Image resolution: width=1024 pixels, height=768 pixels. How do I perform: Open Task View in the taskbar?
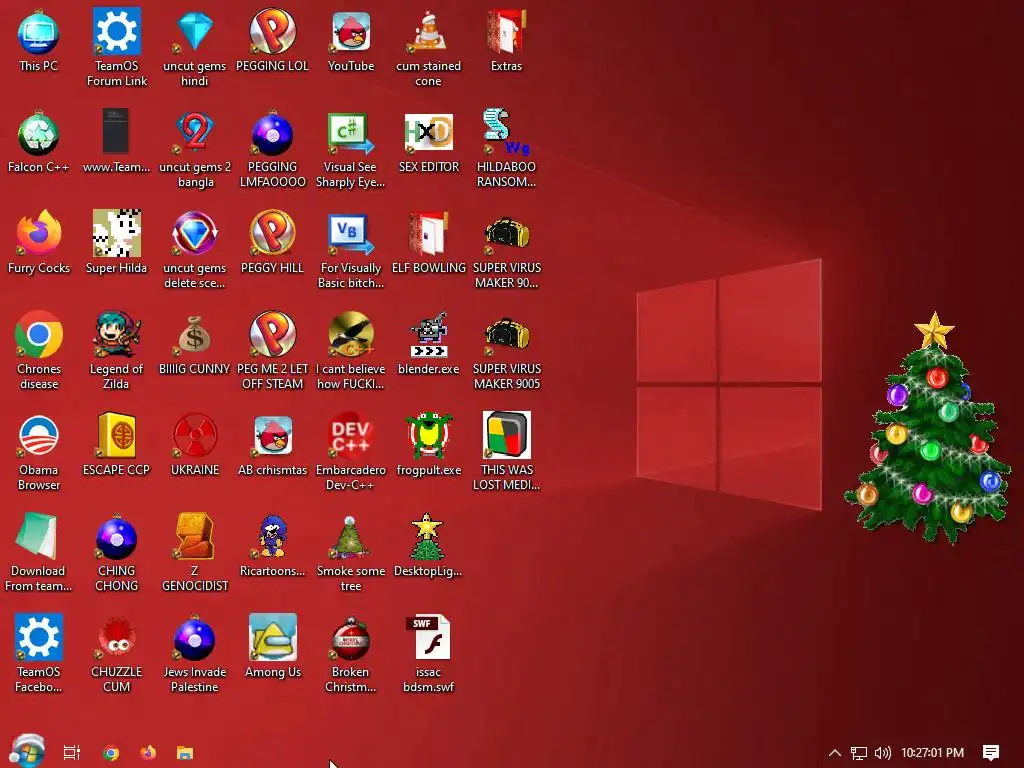coord(72,753)
